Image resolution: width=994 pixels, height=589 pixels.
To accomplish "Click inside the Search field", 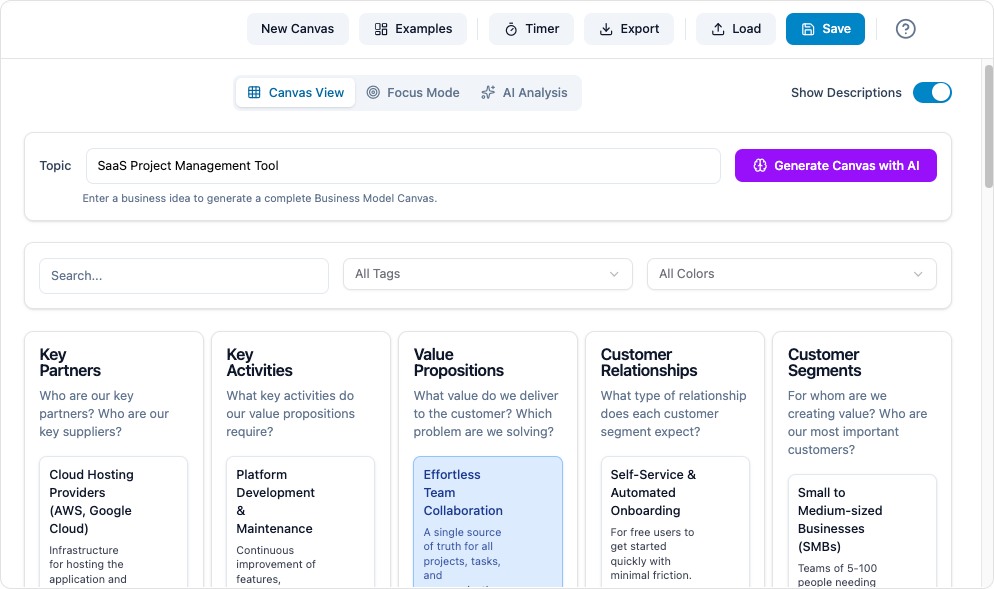I will (x=183, y=275).
